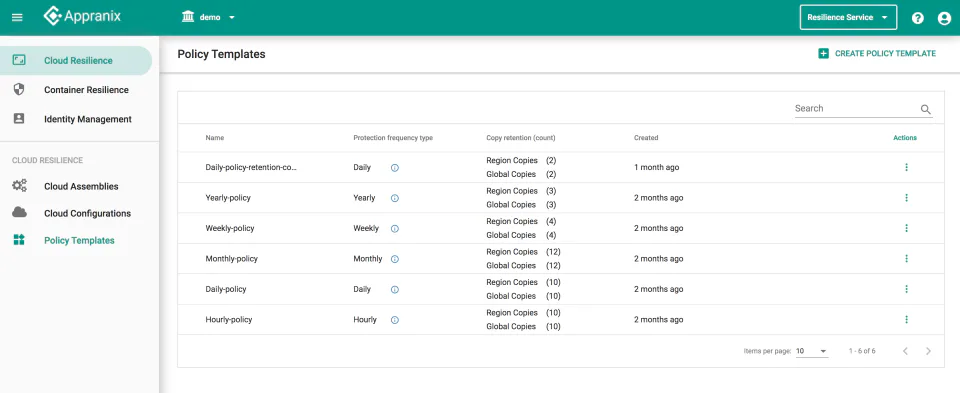The width and height of the screenshot is (960, 393).
Task: Click the Cloud Assemblies gears icon
Action: pos(19,185)
